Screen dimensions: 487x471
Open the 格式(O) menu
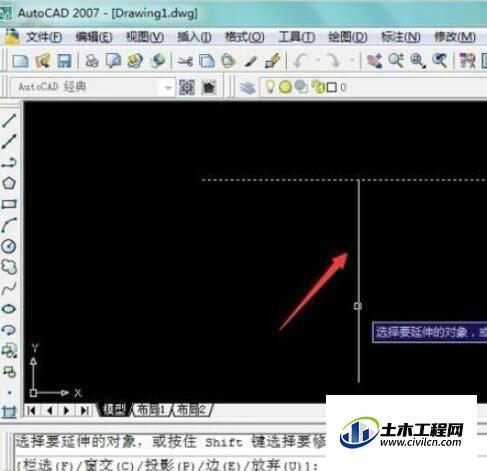click(x=245, y=37)
